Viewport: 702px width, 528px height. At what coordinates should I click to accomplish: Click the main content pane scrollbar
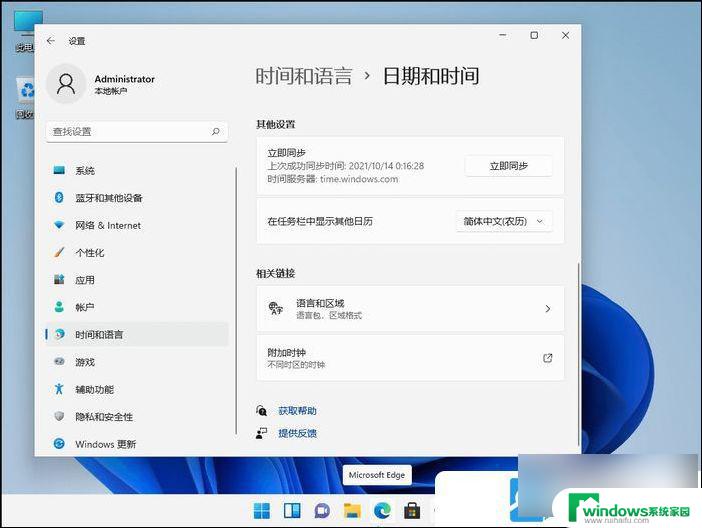coord(578,354)
